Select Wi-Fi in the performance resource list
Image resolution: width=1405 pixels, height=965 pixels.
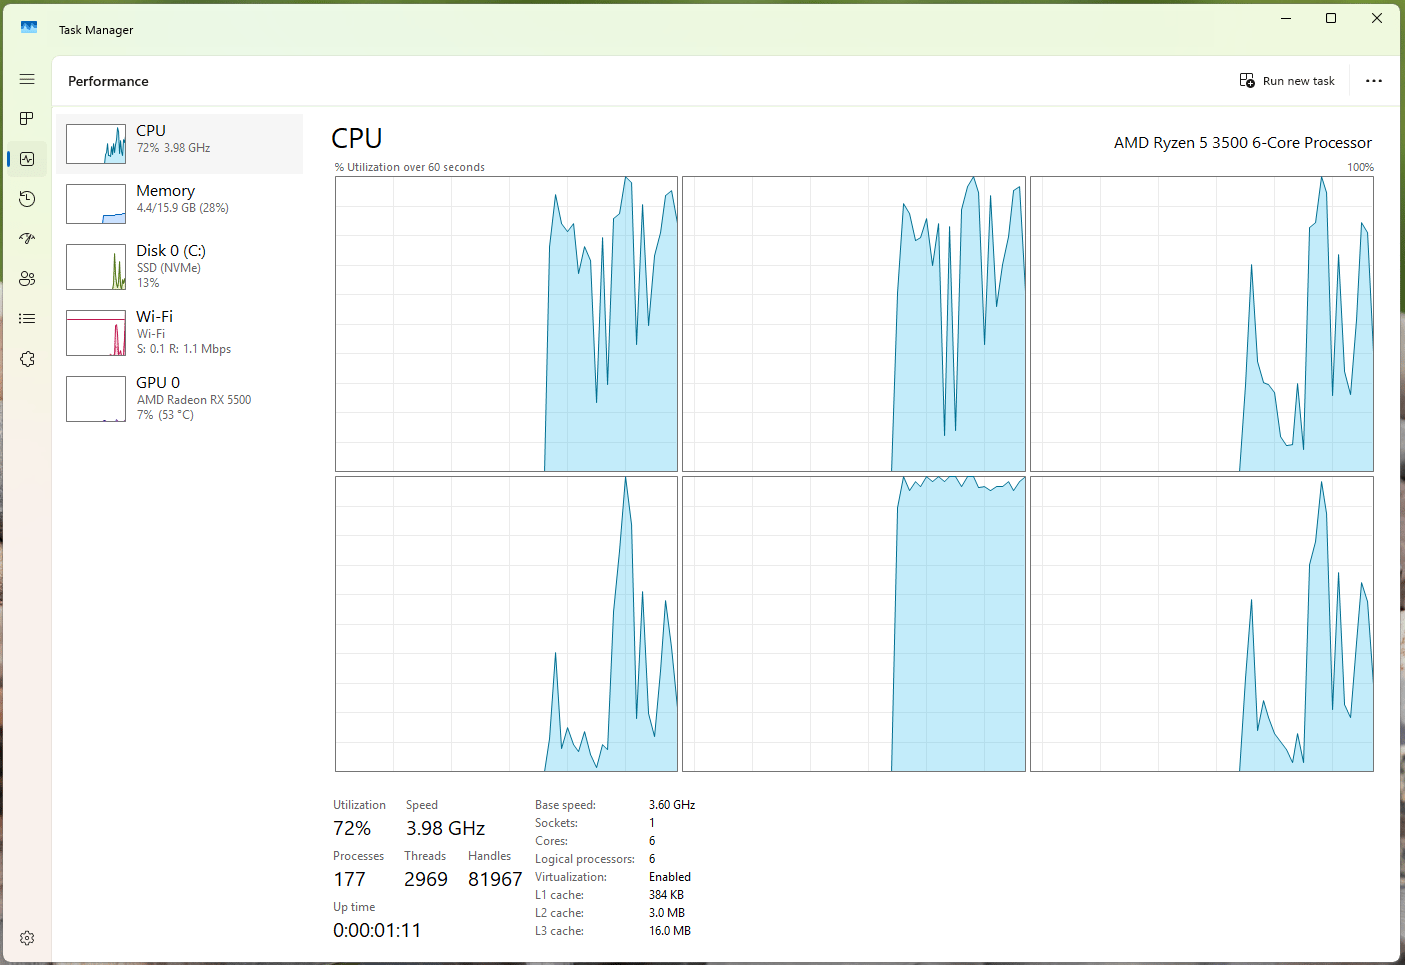coord(180,333)
